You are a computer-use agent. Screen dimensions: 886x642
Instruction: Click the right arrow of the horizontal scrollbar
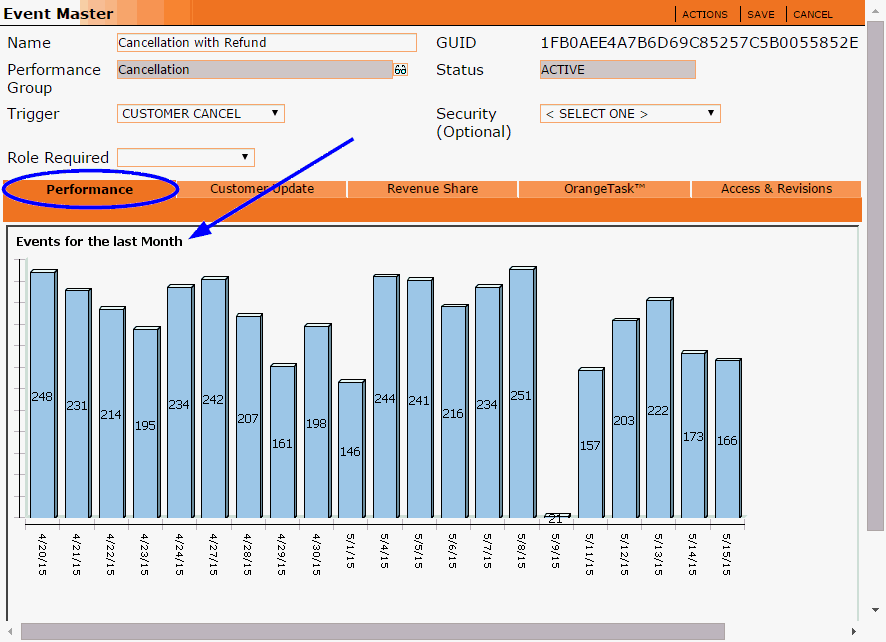click(853, 632)
